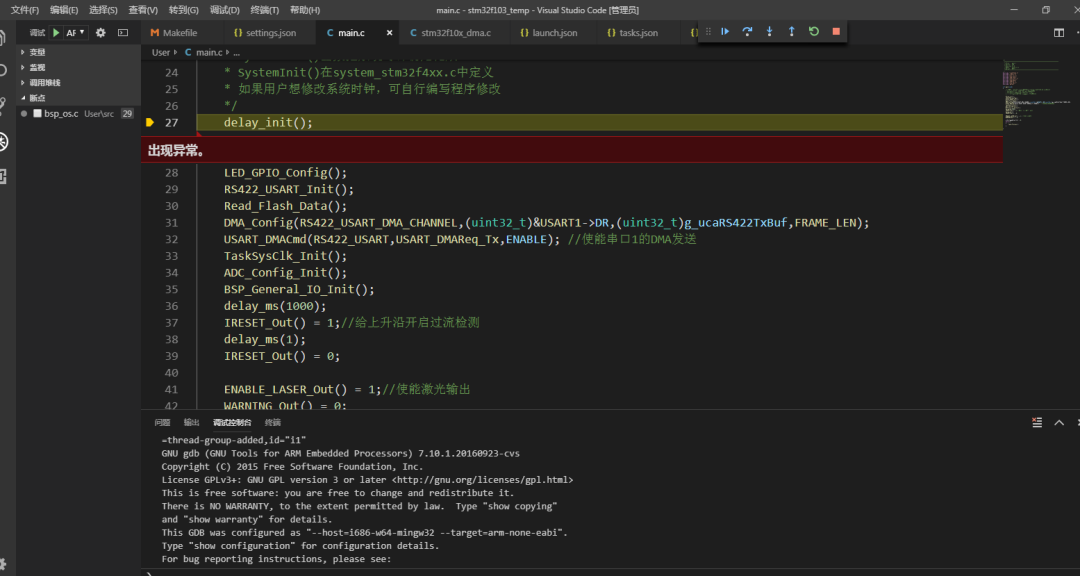Open launch.json via the settings gear
1080x576 pixels.
click(x=102, y=32)
